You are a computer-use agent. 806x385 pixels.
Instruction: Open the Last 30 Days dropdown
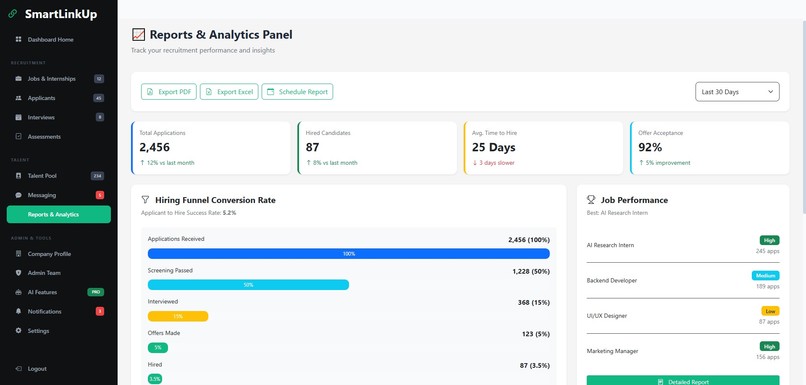pos(737,92)
